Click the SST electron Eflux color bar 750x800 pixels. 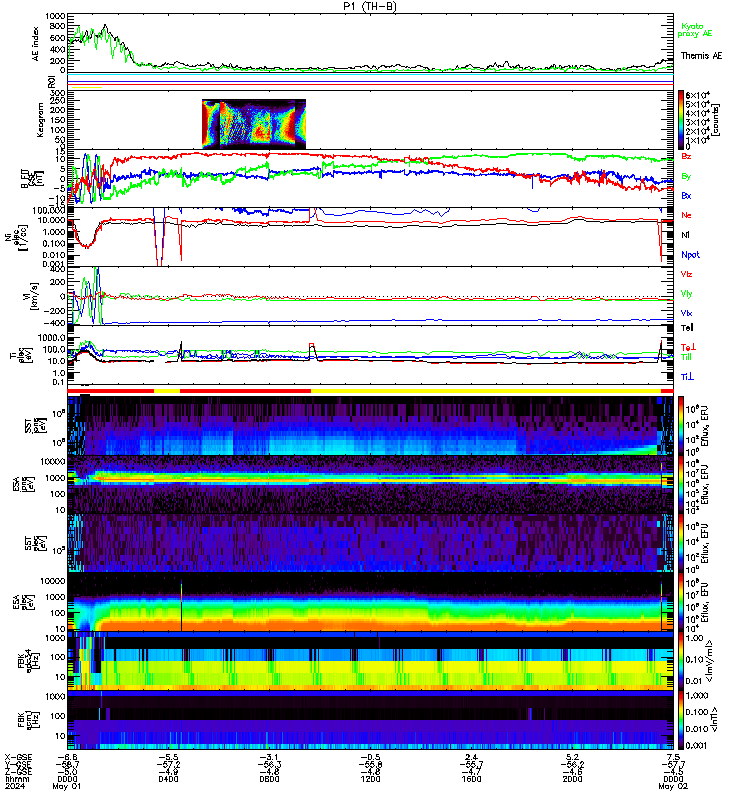tap(681, 543)
